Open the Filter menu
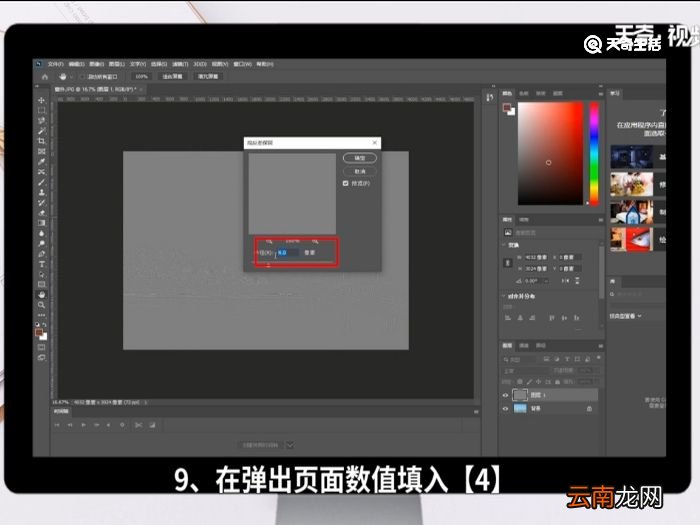The width and height of the screenshot is (700, 525). click(x=180, y=64)
